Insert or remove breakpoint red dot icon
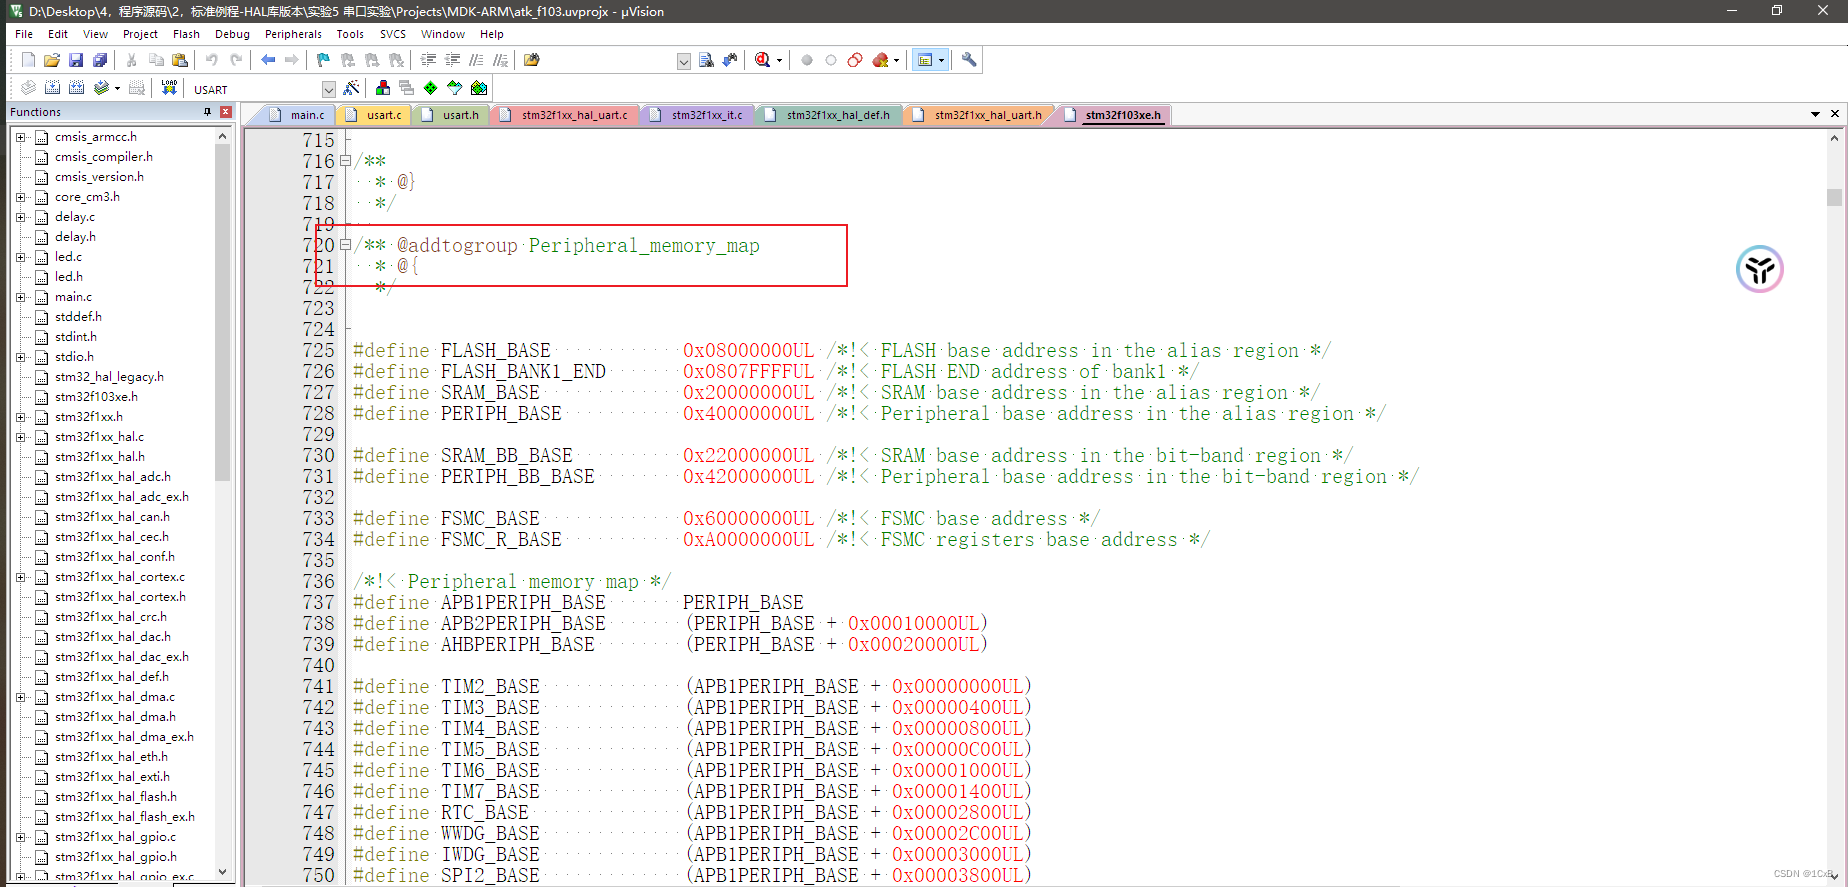The image size is (1848, 887). (x=807, y=60)
